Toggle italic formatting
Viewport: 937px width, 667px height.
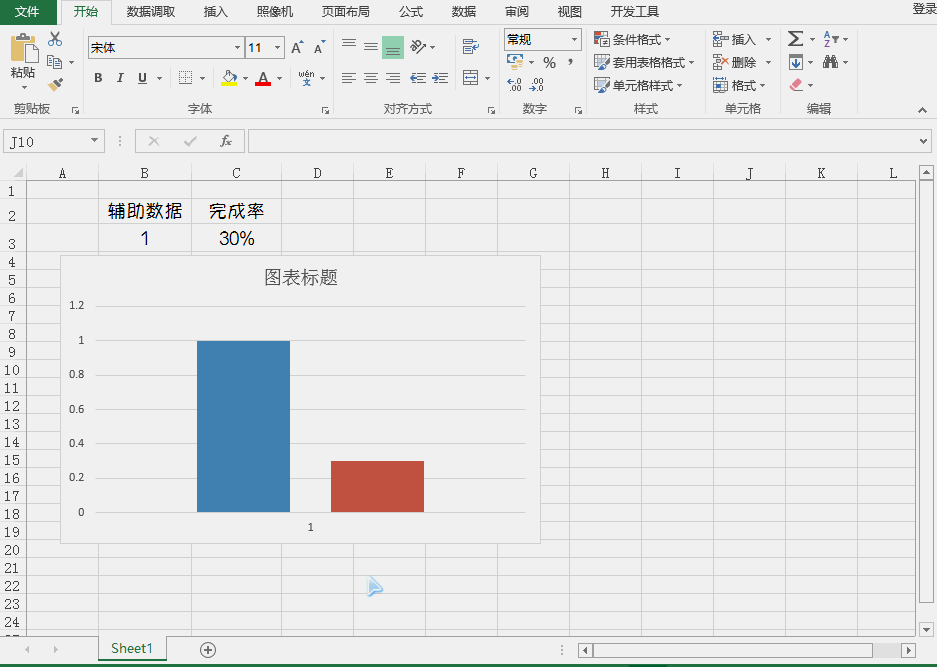pos(119,77)
